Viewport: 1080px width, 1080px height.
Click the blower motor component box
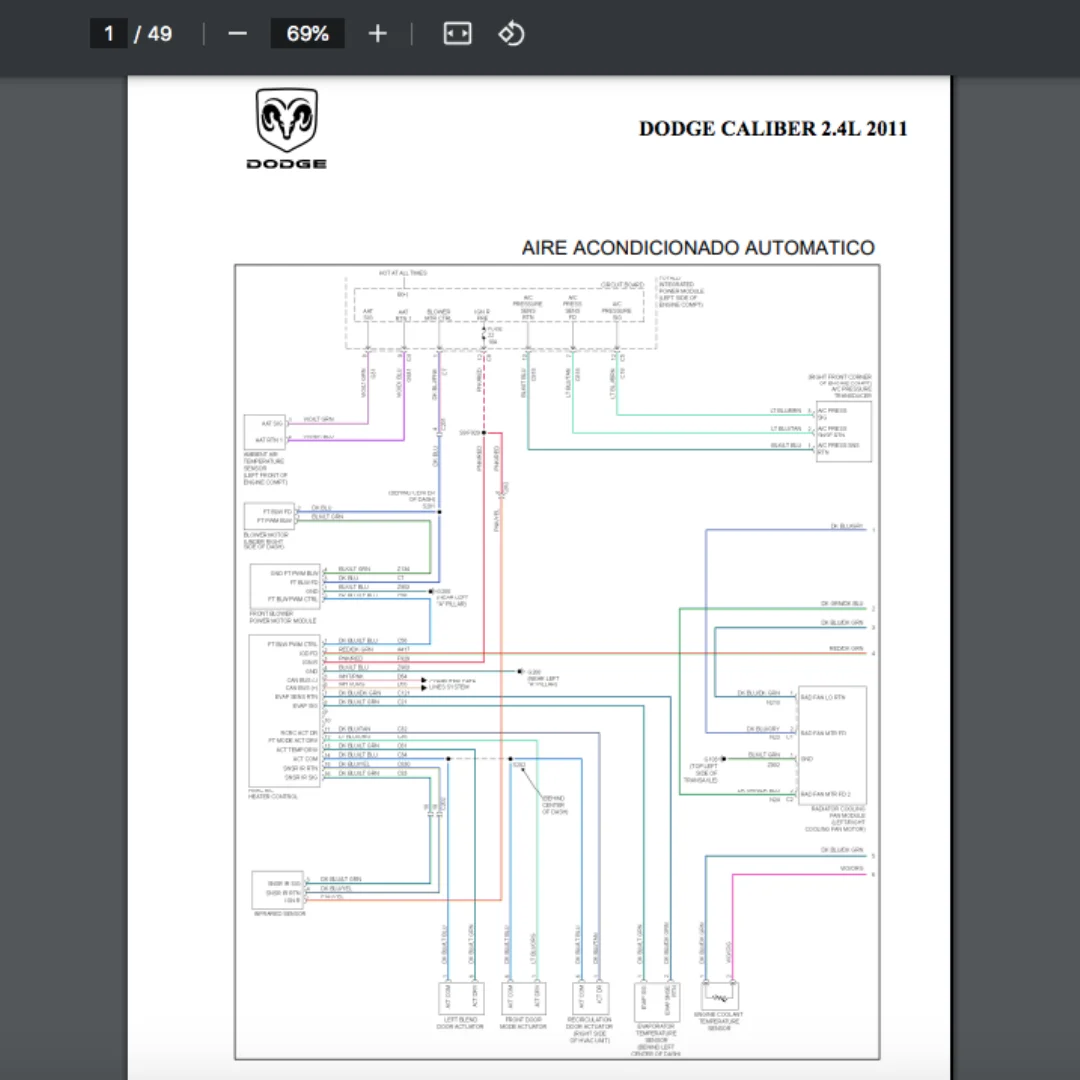coord(269,516)
